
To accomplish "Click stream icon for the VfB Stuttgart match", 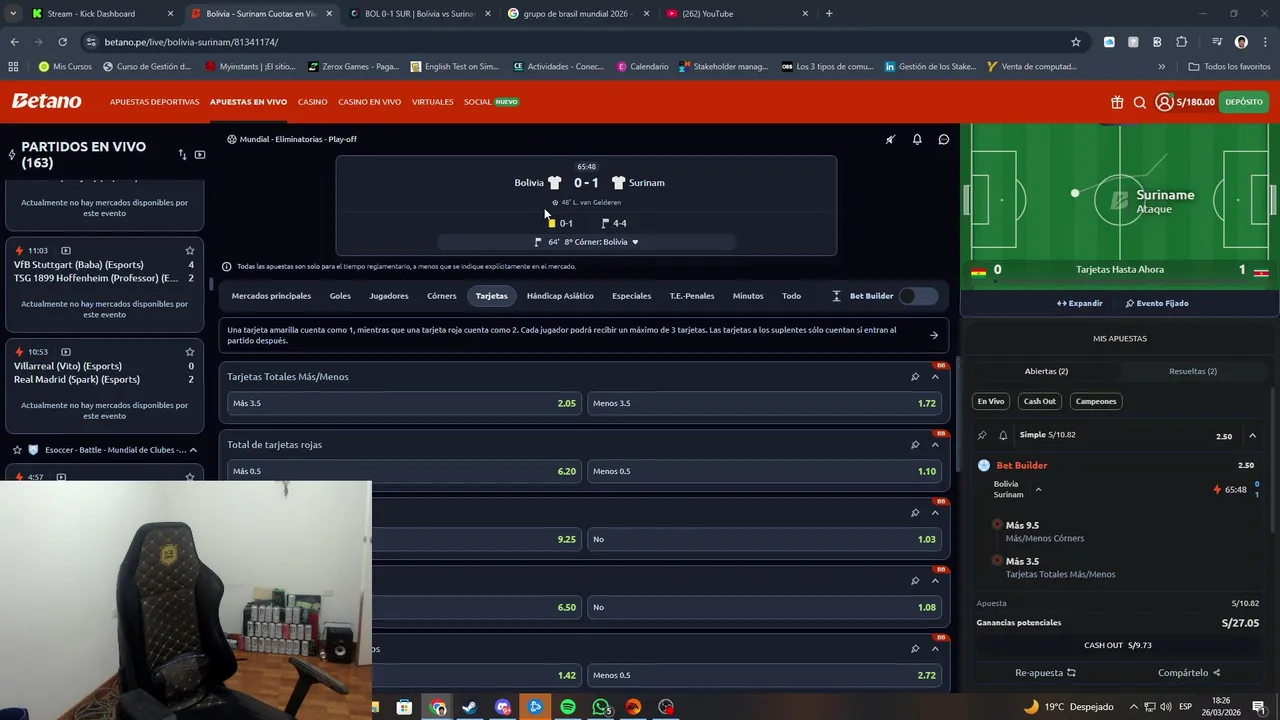I will (66, 251).
